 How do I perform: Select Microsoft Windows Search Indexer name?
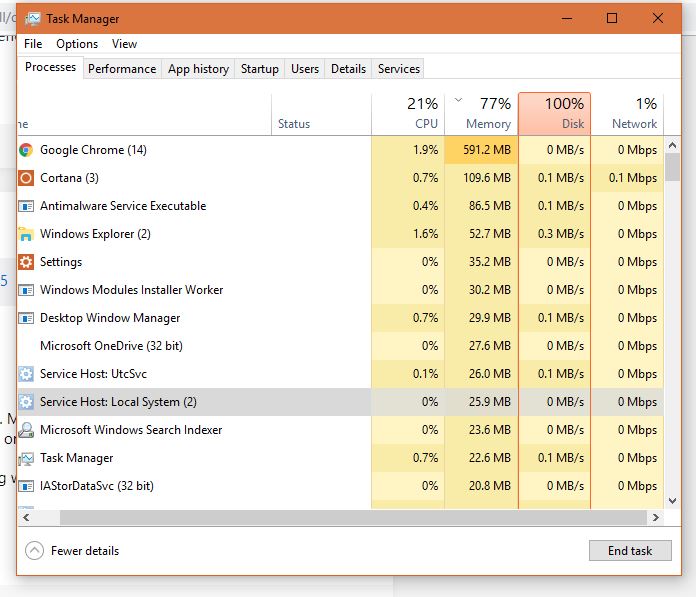[131, 430]
